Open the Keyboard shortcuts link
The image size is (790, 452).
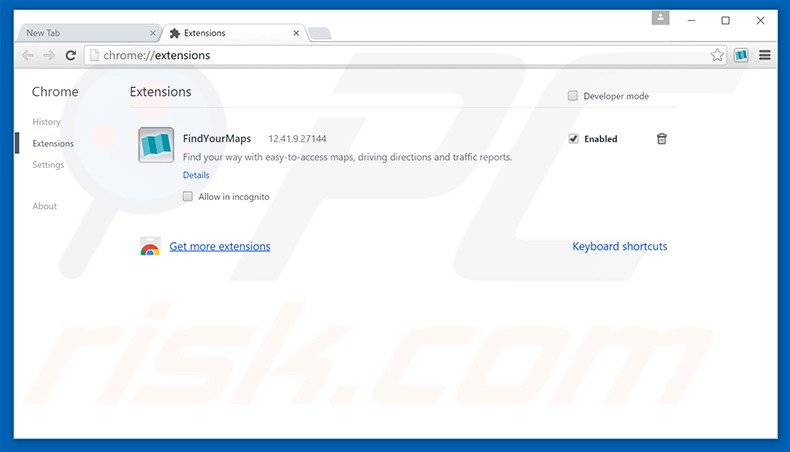point(620,246)
